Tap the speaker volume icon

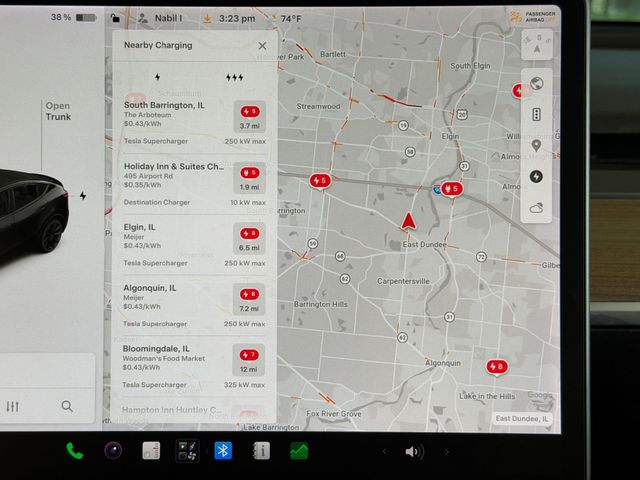pyautogui.click(x=414, y=452)
